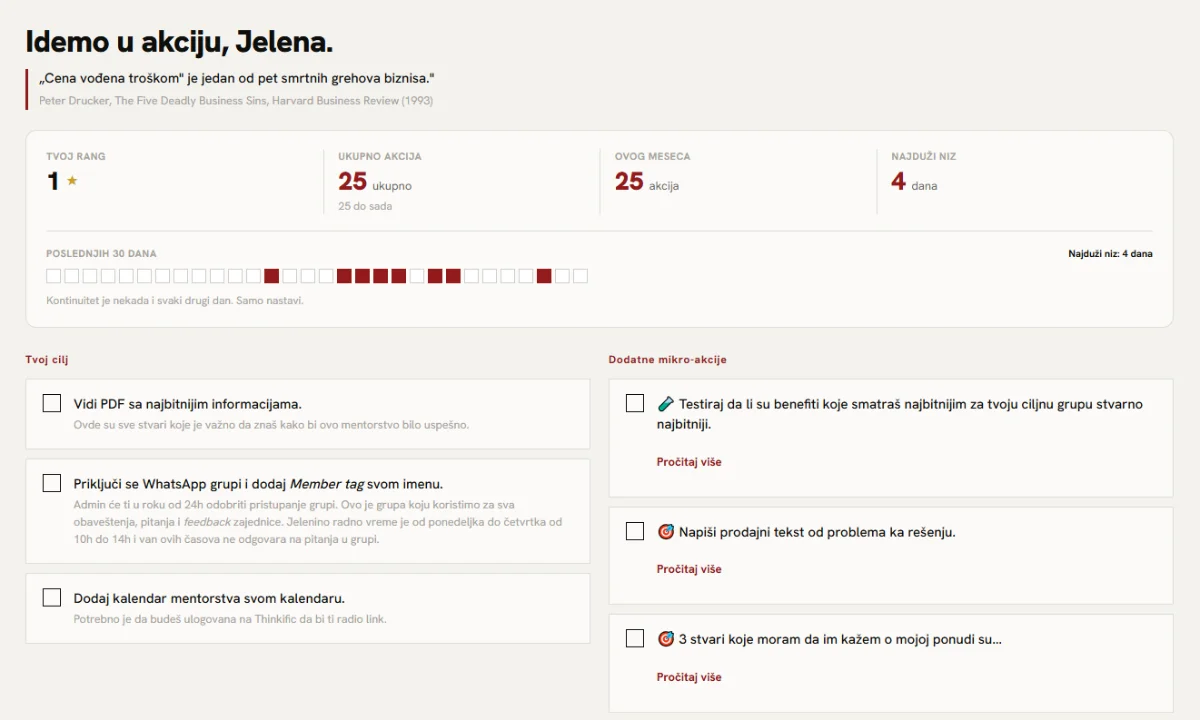The width and height of the screenshot is (1200, 720).
Task: Click the note 'Potrebno je da budeš ulogovana na Thinkific'
Action: 230,619
